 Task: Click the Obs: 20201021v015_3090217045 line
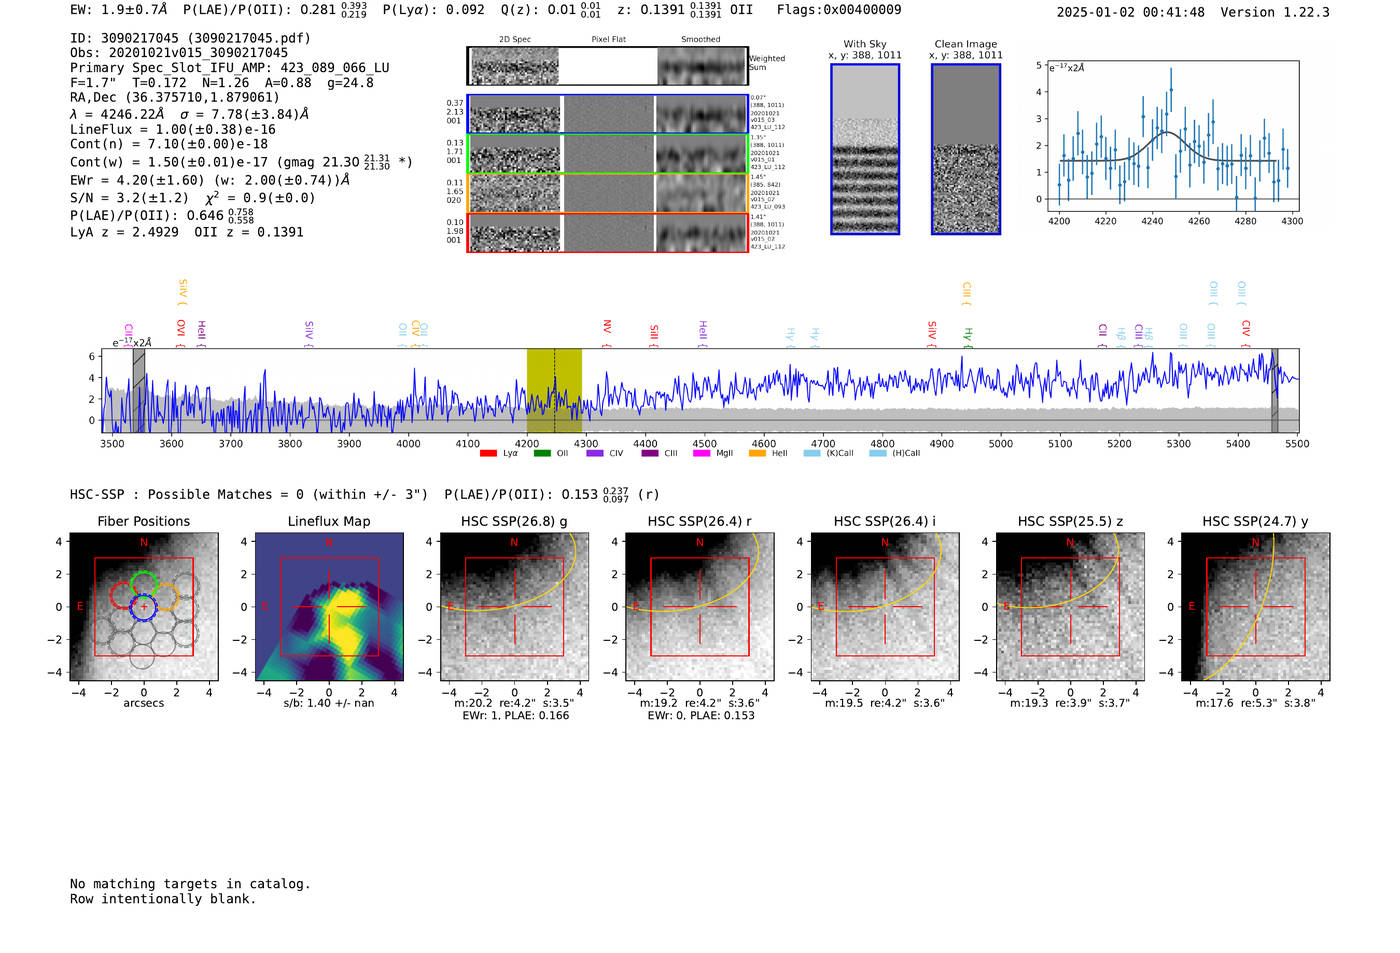[179, 53]
